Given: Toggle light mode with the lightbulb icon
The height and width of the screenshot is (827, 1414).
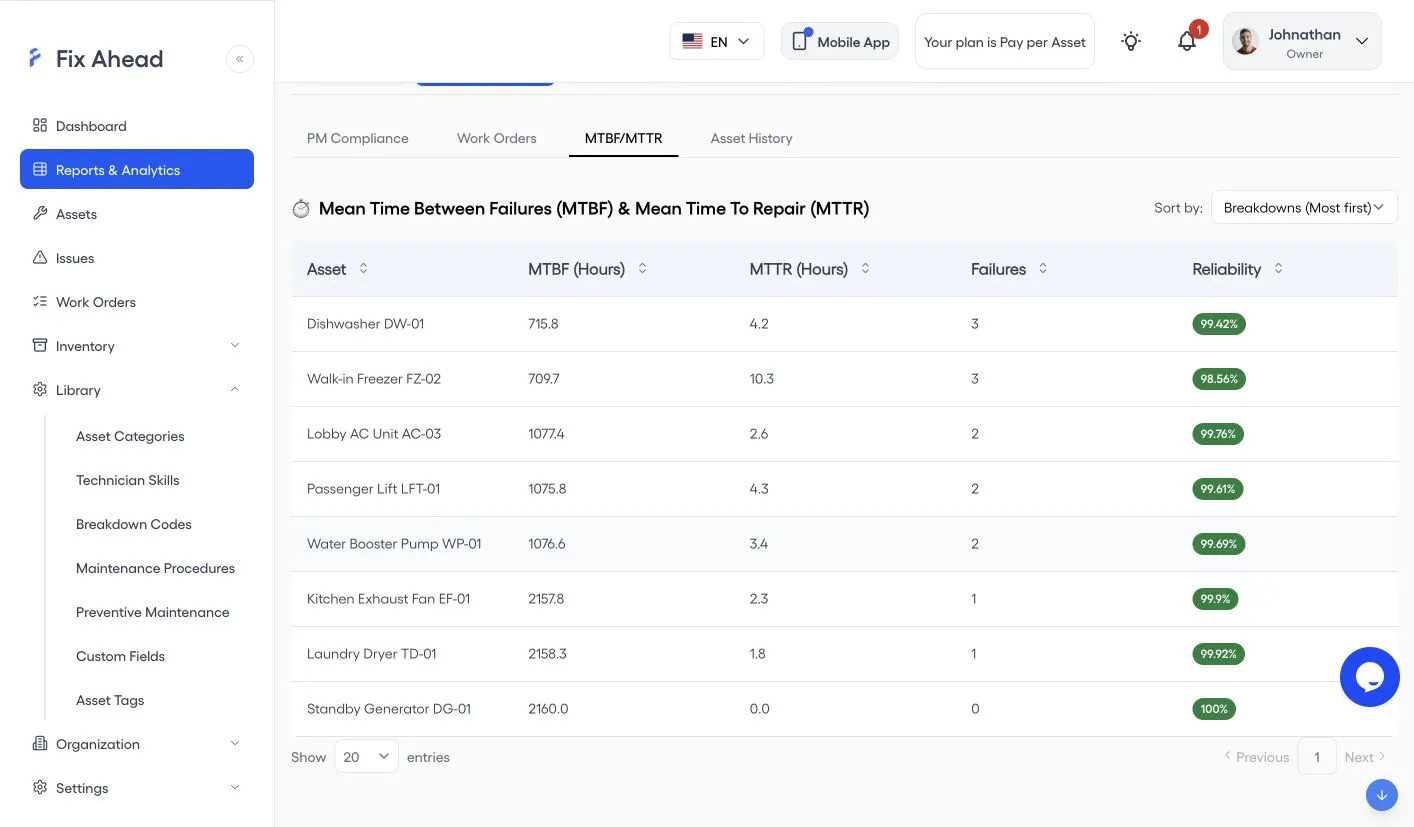Looking at the screenshot, I should [x=1131, y=41].
